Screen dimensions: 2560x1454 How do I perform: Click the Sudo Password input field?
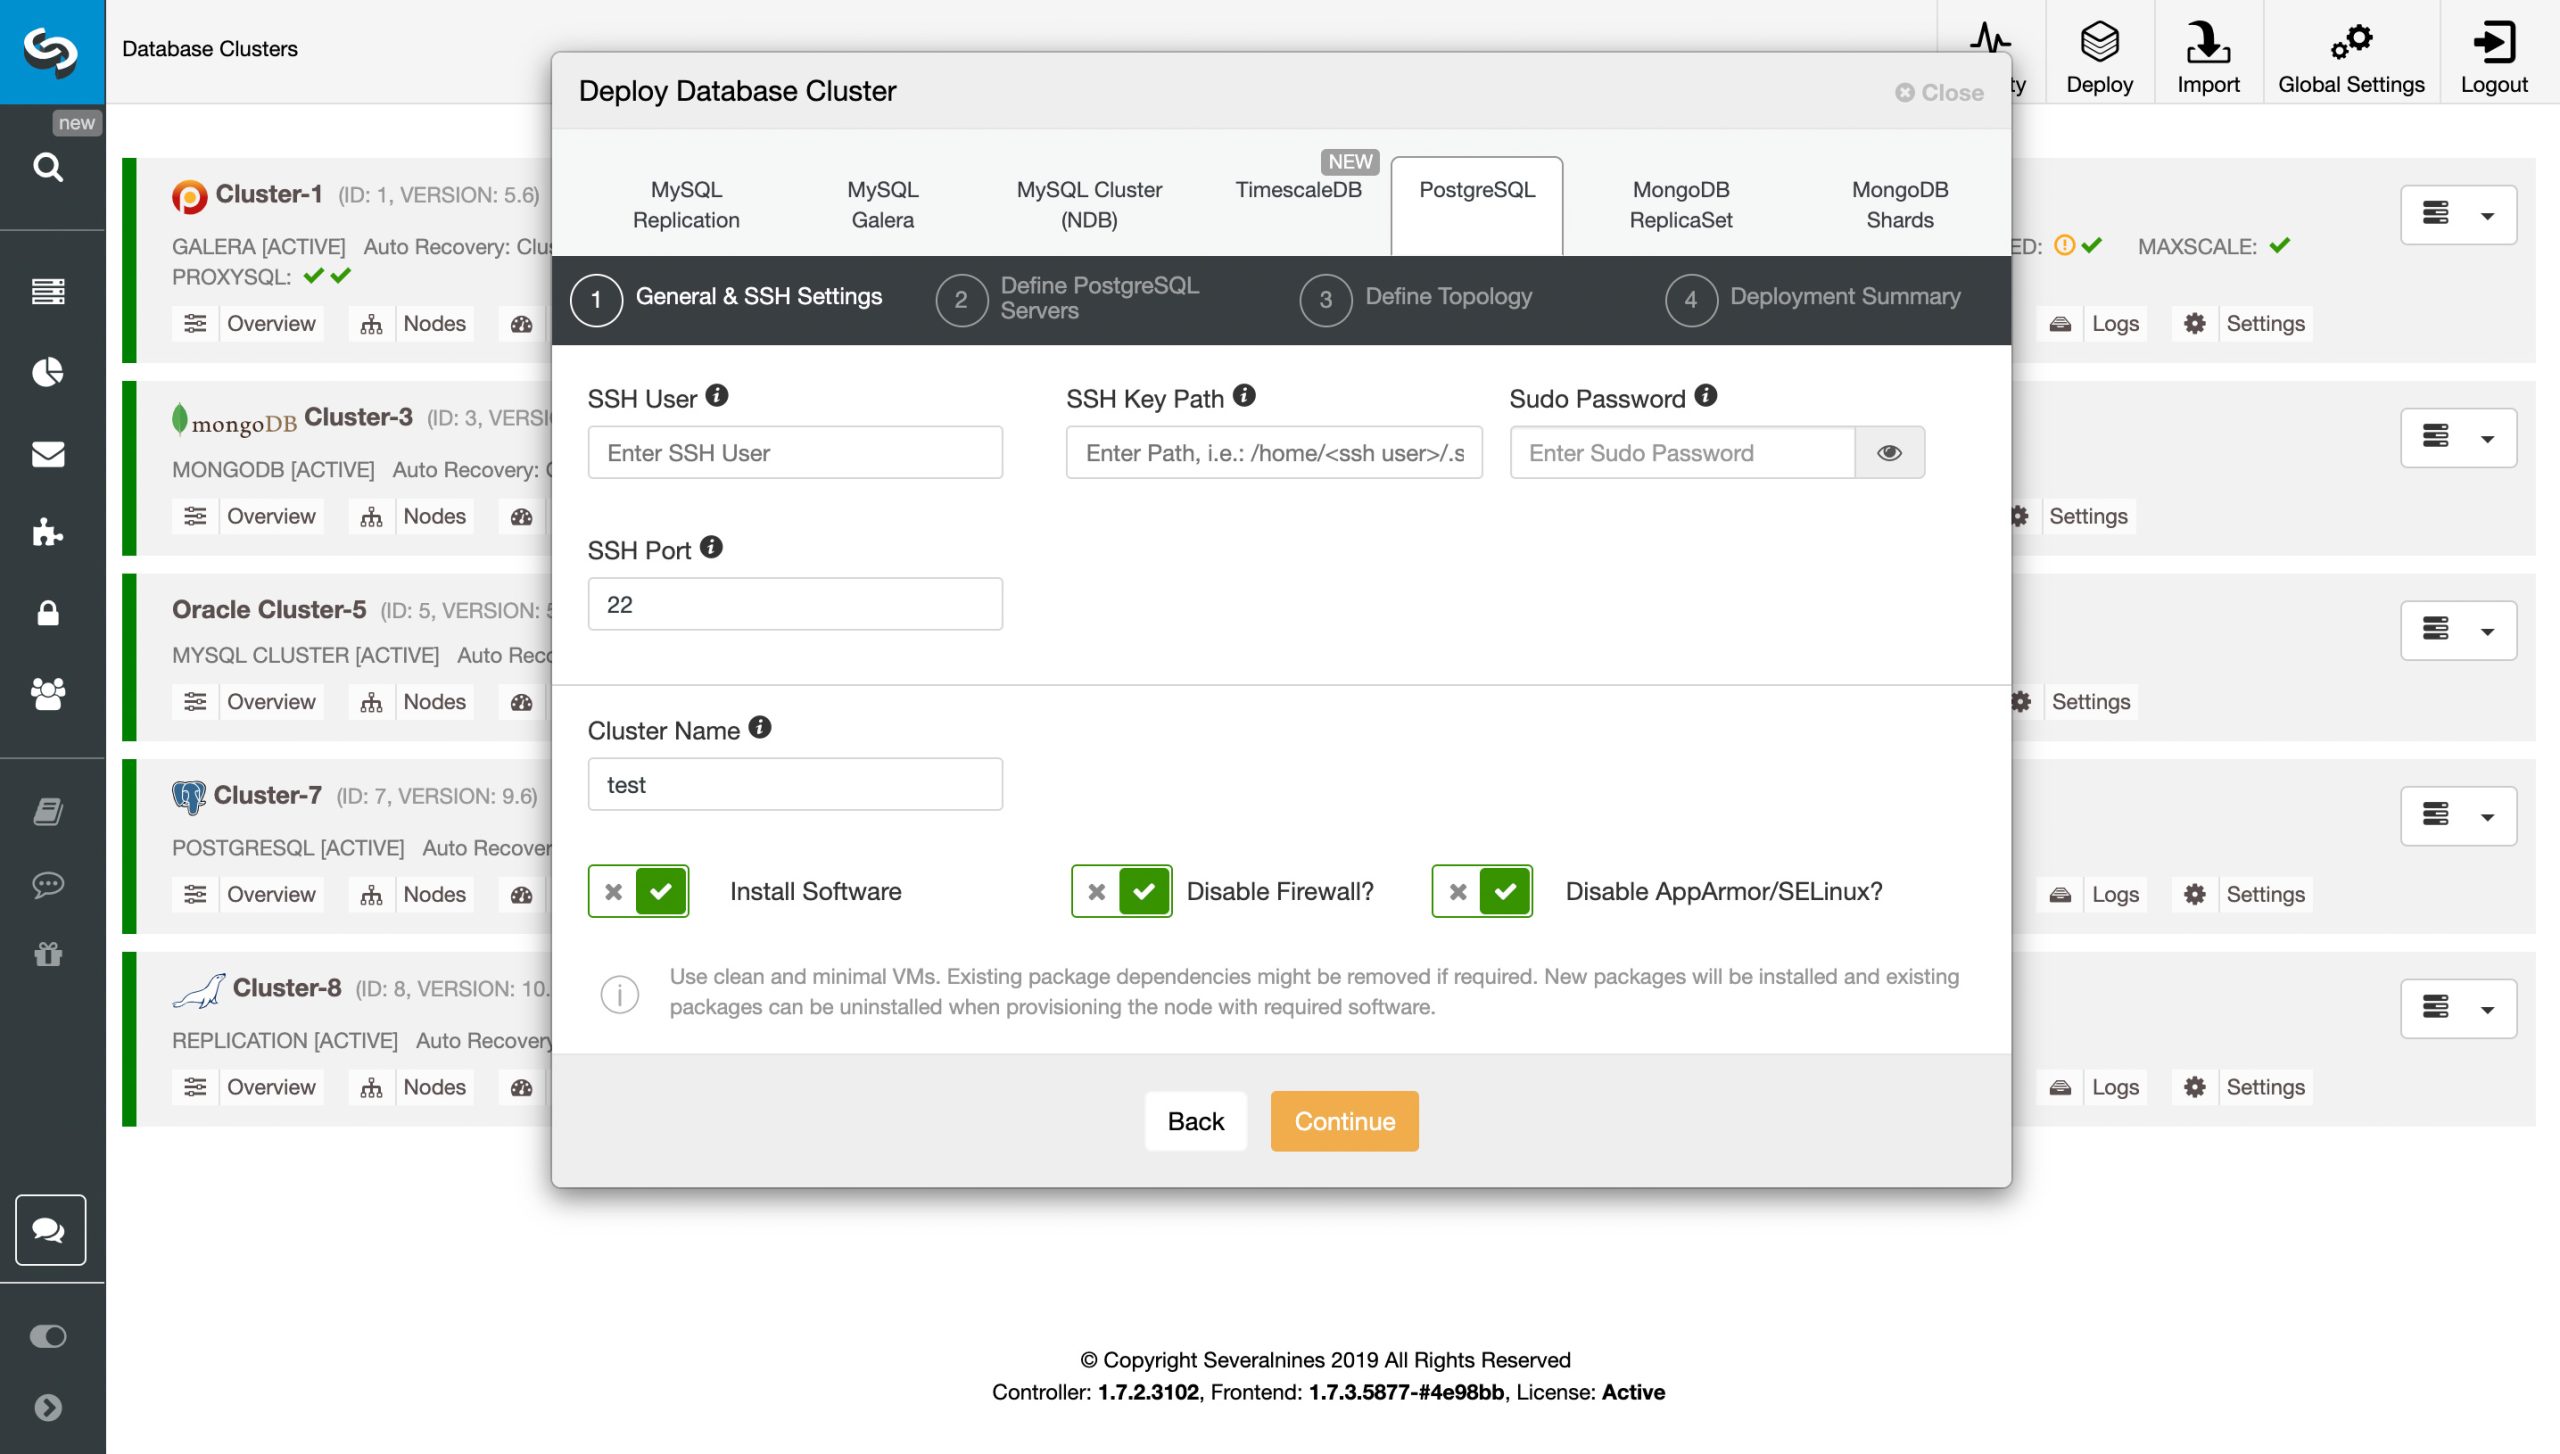1682,453
